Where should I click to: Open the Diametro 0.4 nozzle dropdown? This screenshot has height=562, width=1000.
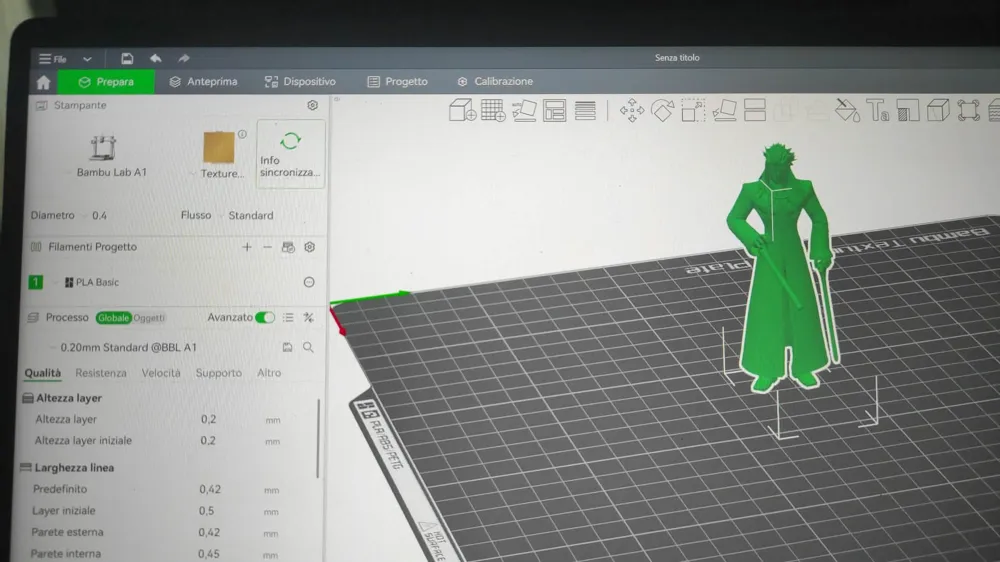coord(99,216)
